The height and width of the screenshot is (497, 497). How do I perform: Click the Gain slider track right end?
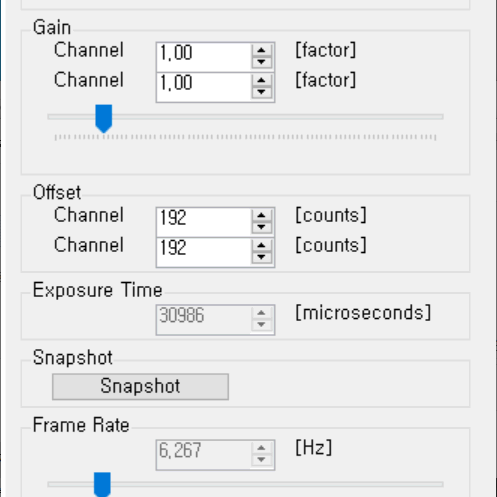[439, 117]
